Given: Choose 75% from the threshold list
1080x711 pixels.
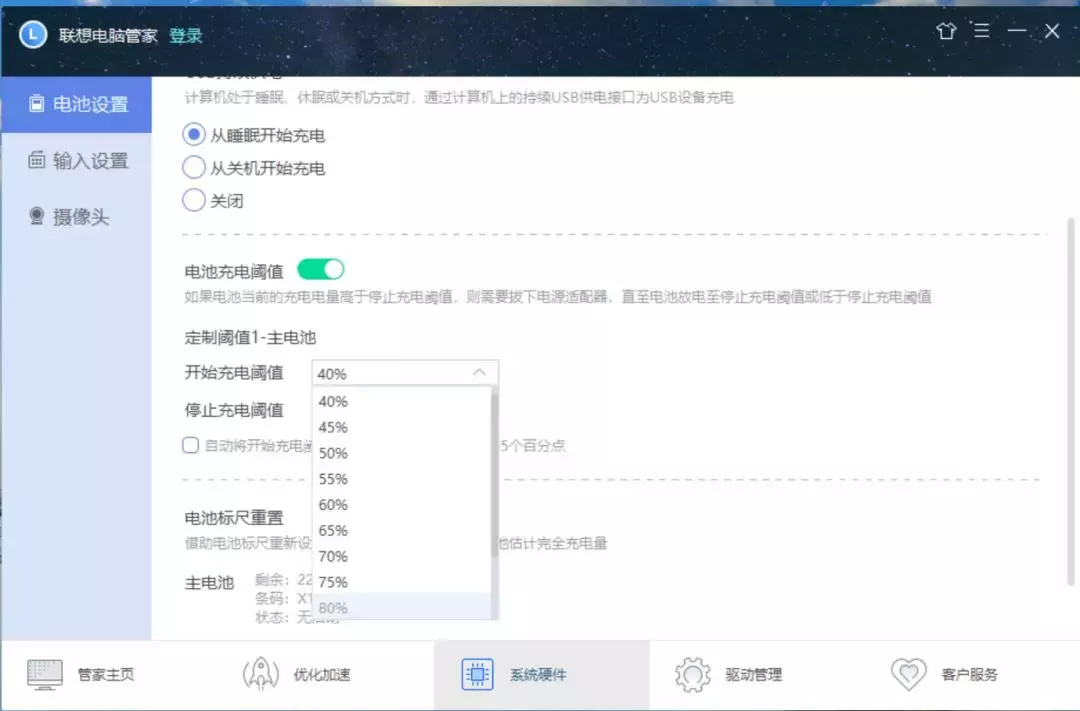Looking at the screenshot, I should pyautogui.click(x=402, y=582).
